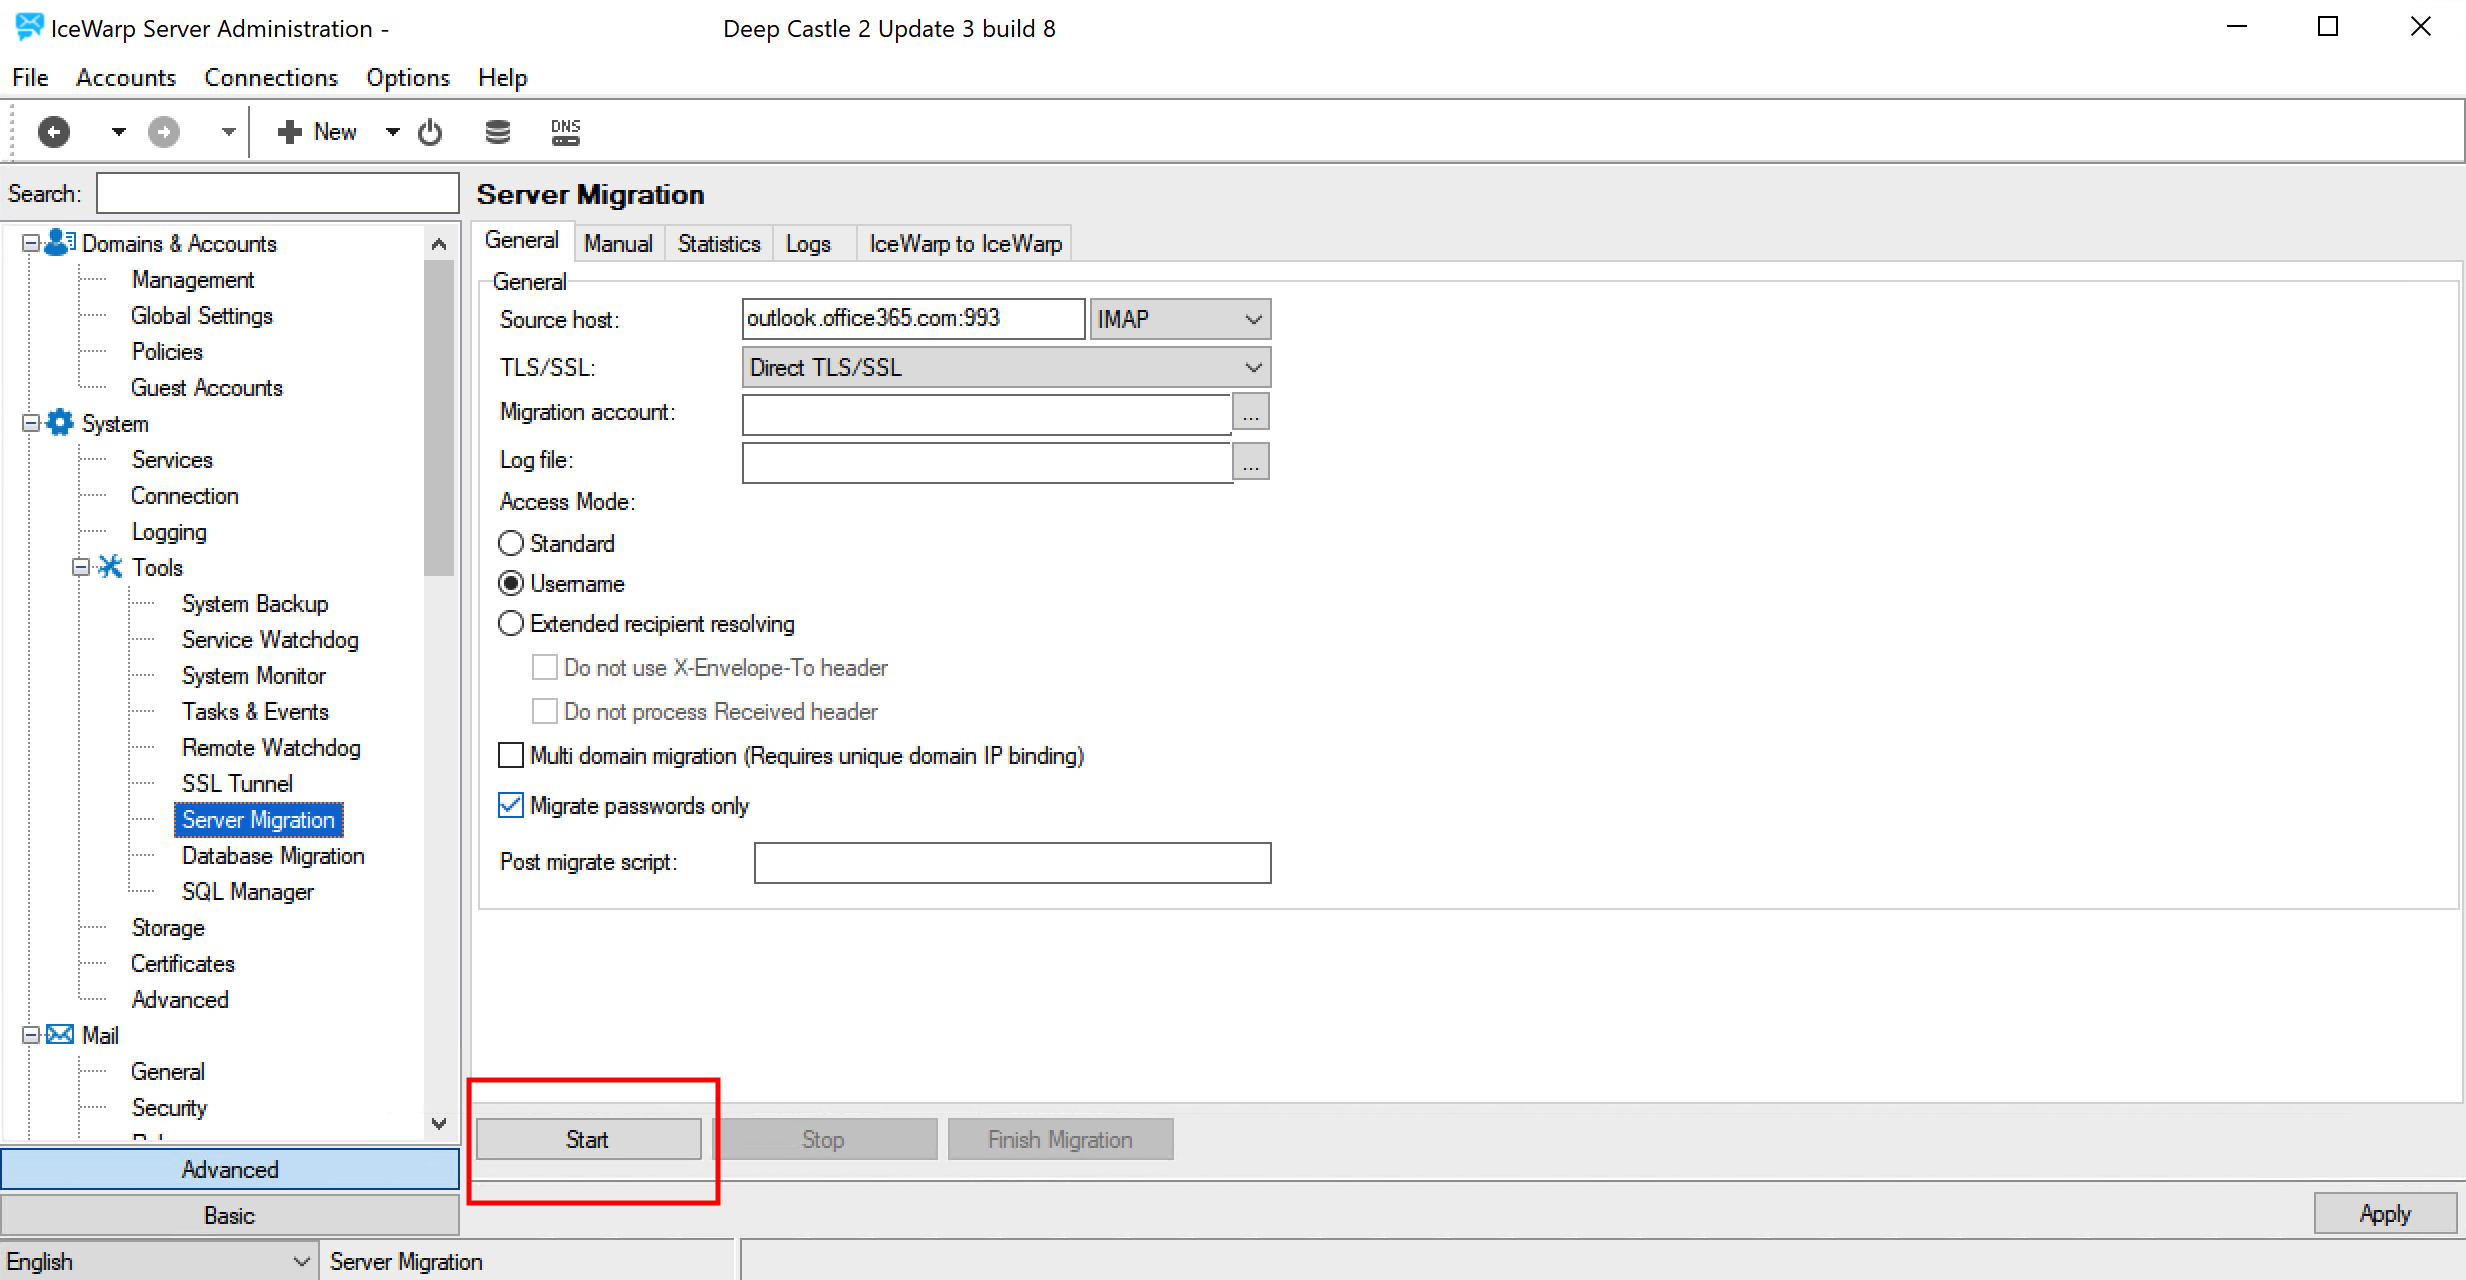The height and width of the screenshot is (1280, 2466).
Task: Click the IceWarp app logo icon
Action: click(x=29, y=27)
